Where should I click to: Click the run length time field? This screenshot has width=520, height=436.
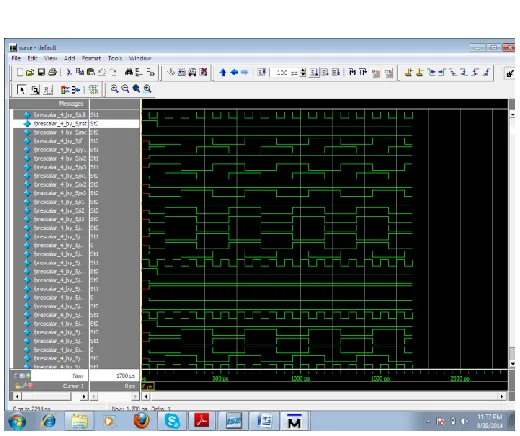(285, 72)
